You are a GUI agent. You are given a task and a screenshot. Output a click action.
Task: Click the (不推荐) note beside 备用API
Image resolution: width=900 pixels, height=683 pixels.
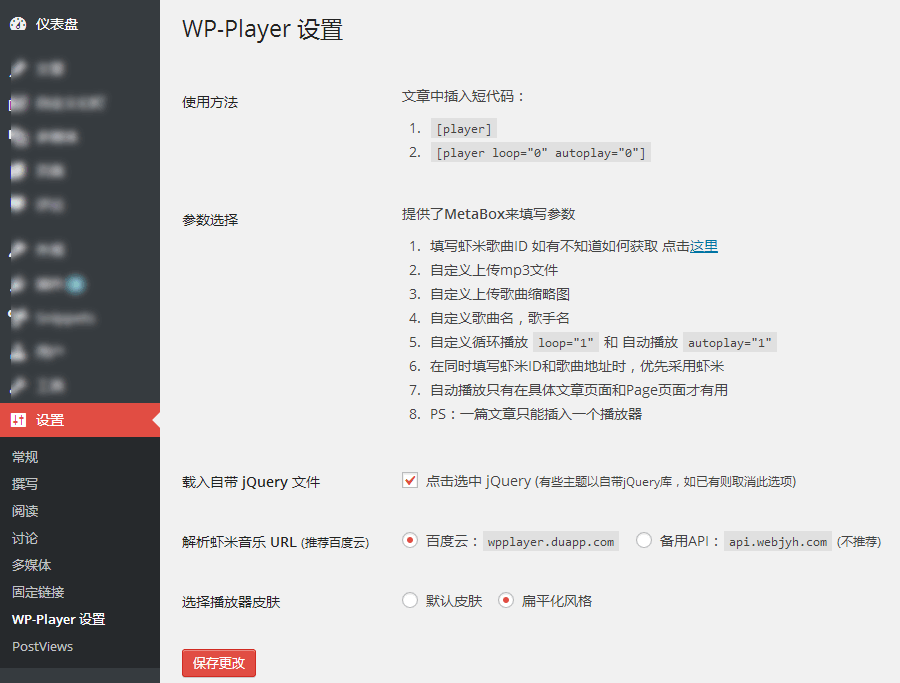pyautogui.click(x=859, y=542)
